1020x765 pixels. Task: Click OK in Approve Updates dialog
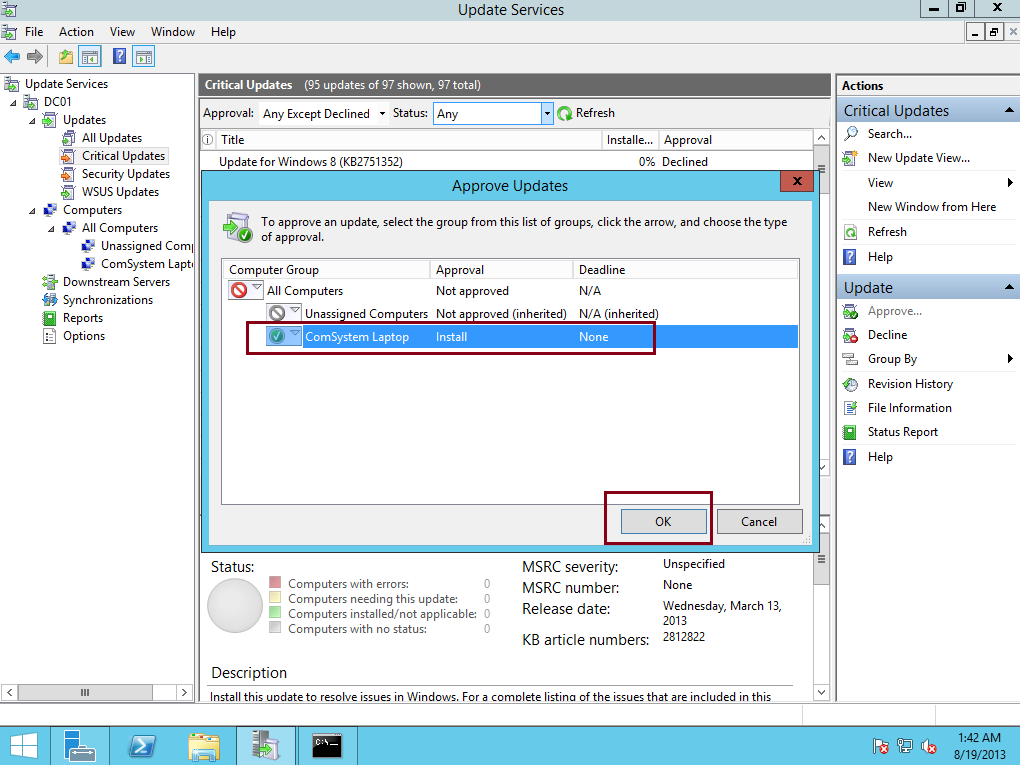[x=663, y=522]
